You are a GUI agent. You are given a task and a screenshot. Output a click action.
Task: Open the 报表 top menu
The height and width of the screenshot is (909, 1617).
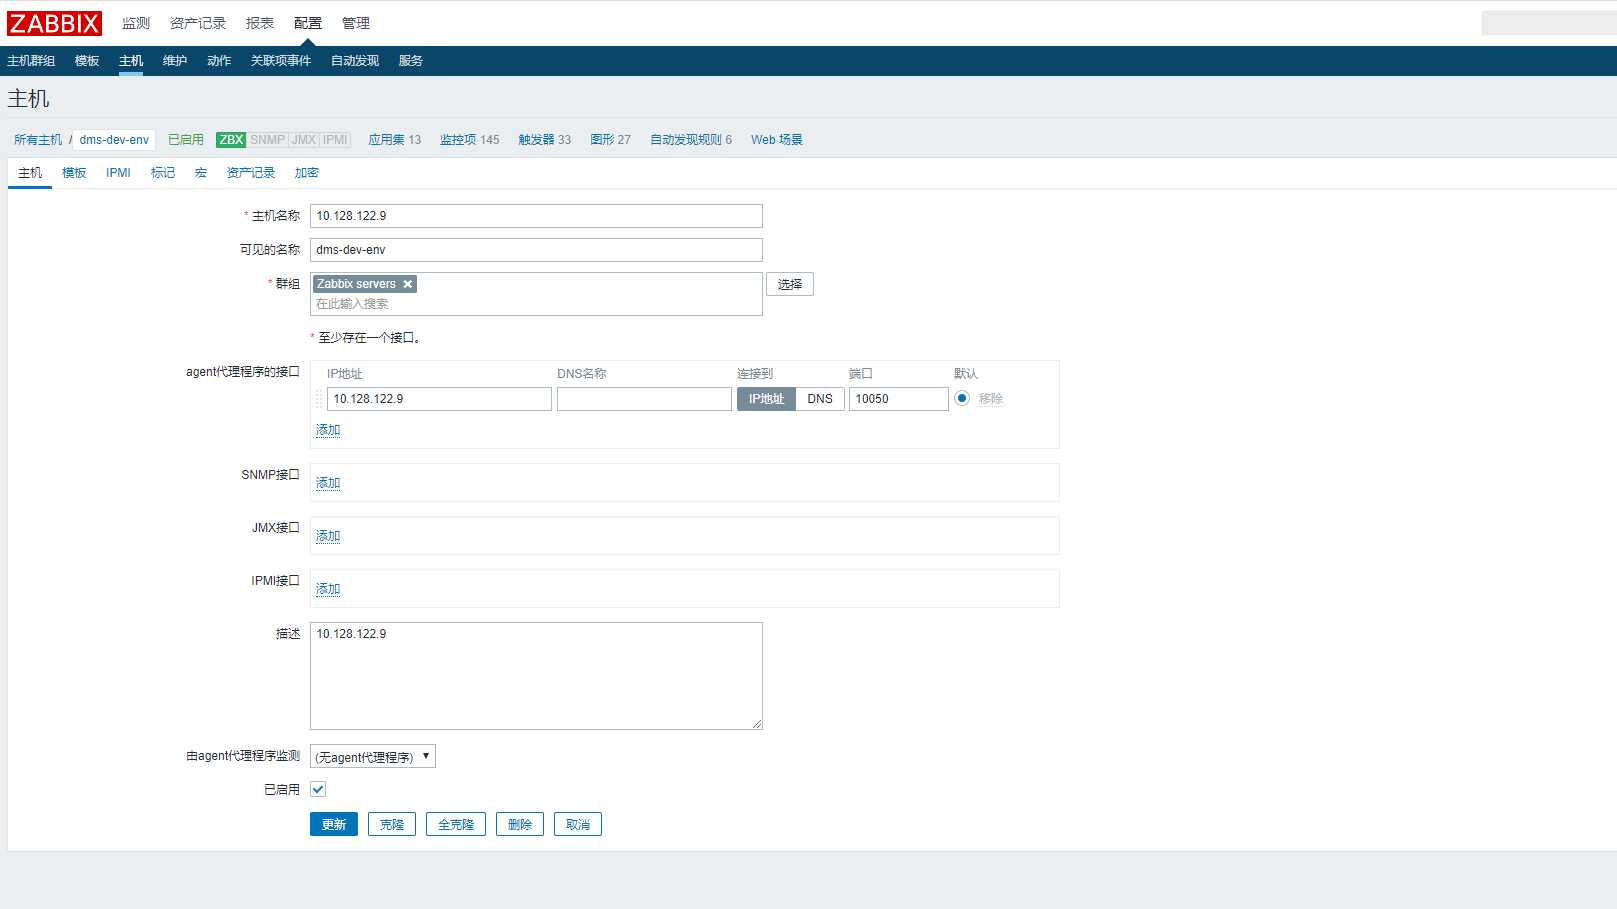(260, 23)
